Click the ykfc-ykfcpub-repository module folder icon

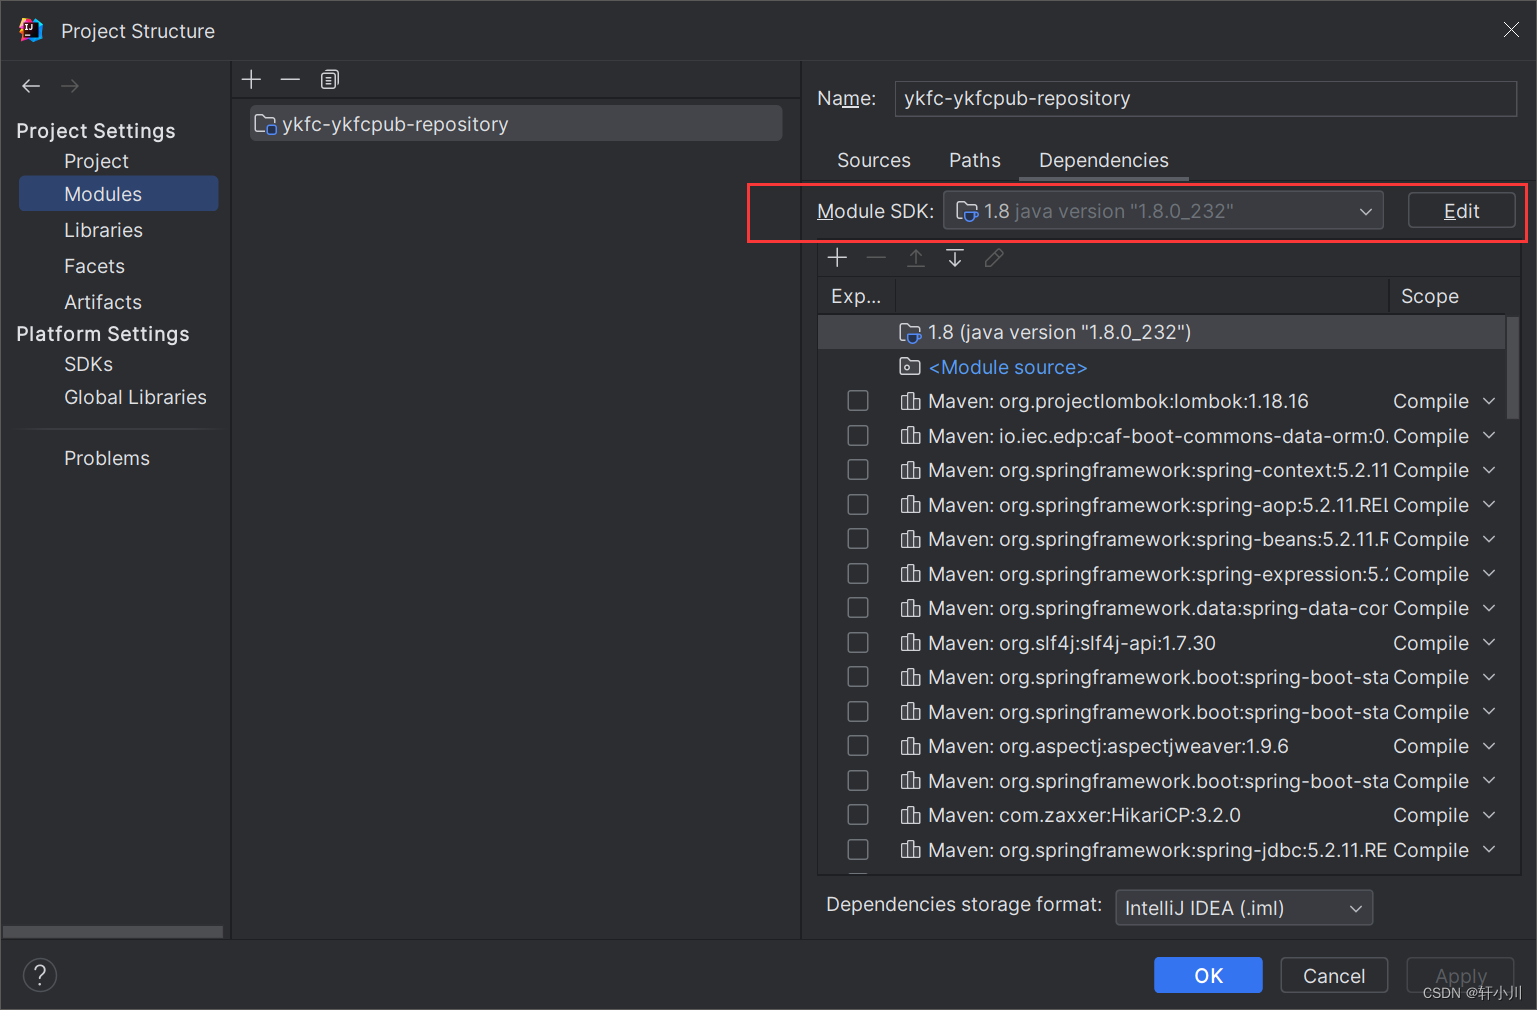pyautogui.click(x=265, y=124)
